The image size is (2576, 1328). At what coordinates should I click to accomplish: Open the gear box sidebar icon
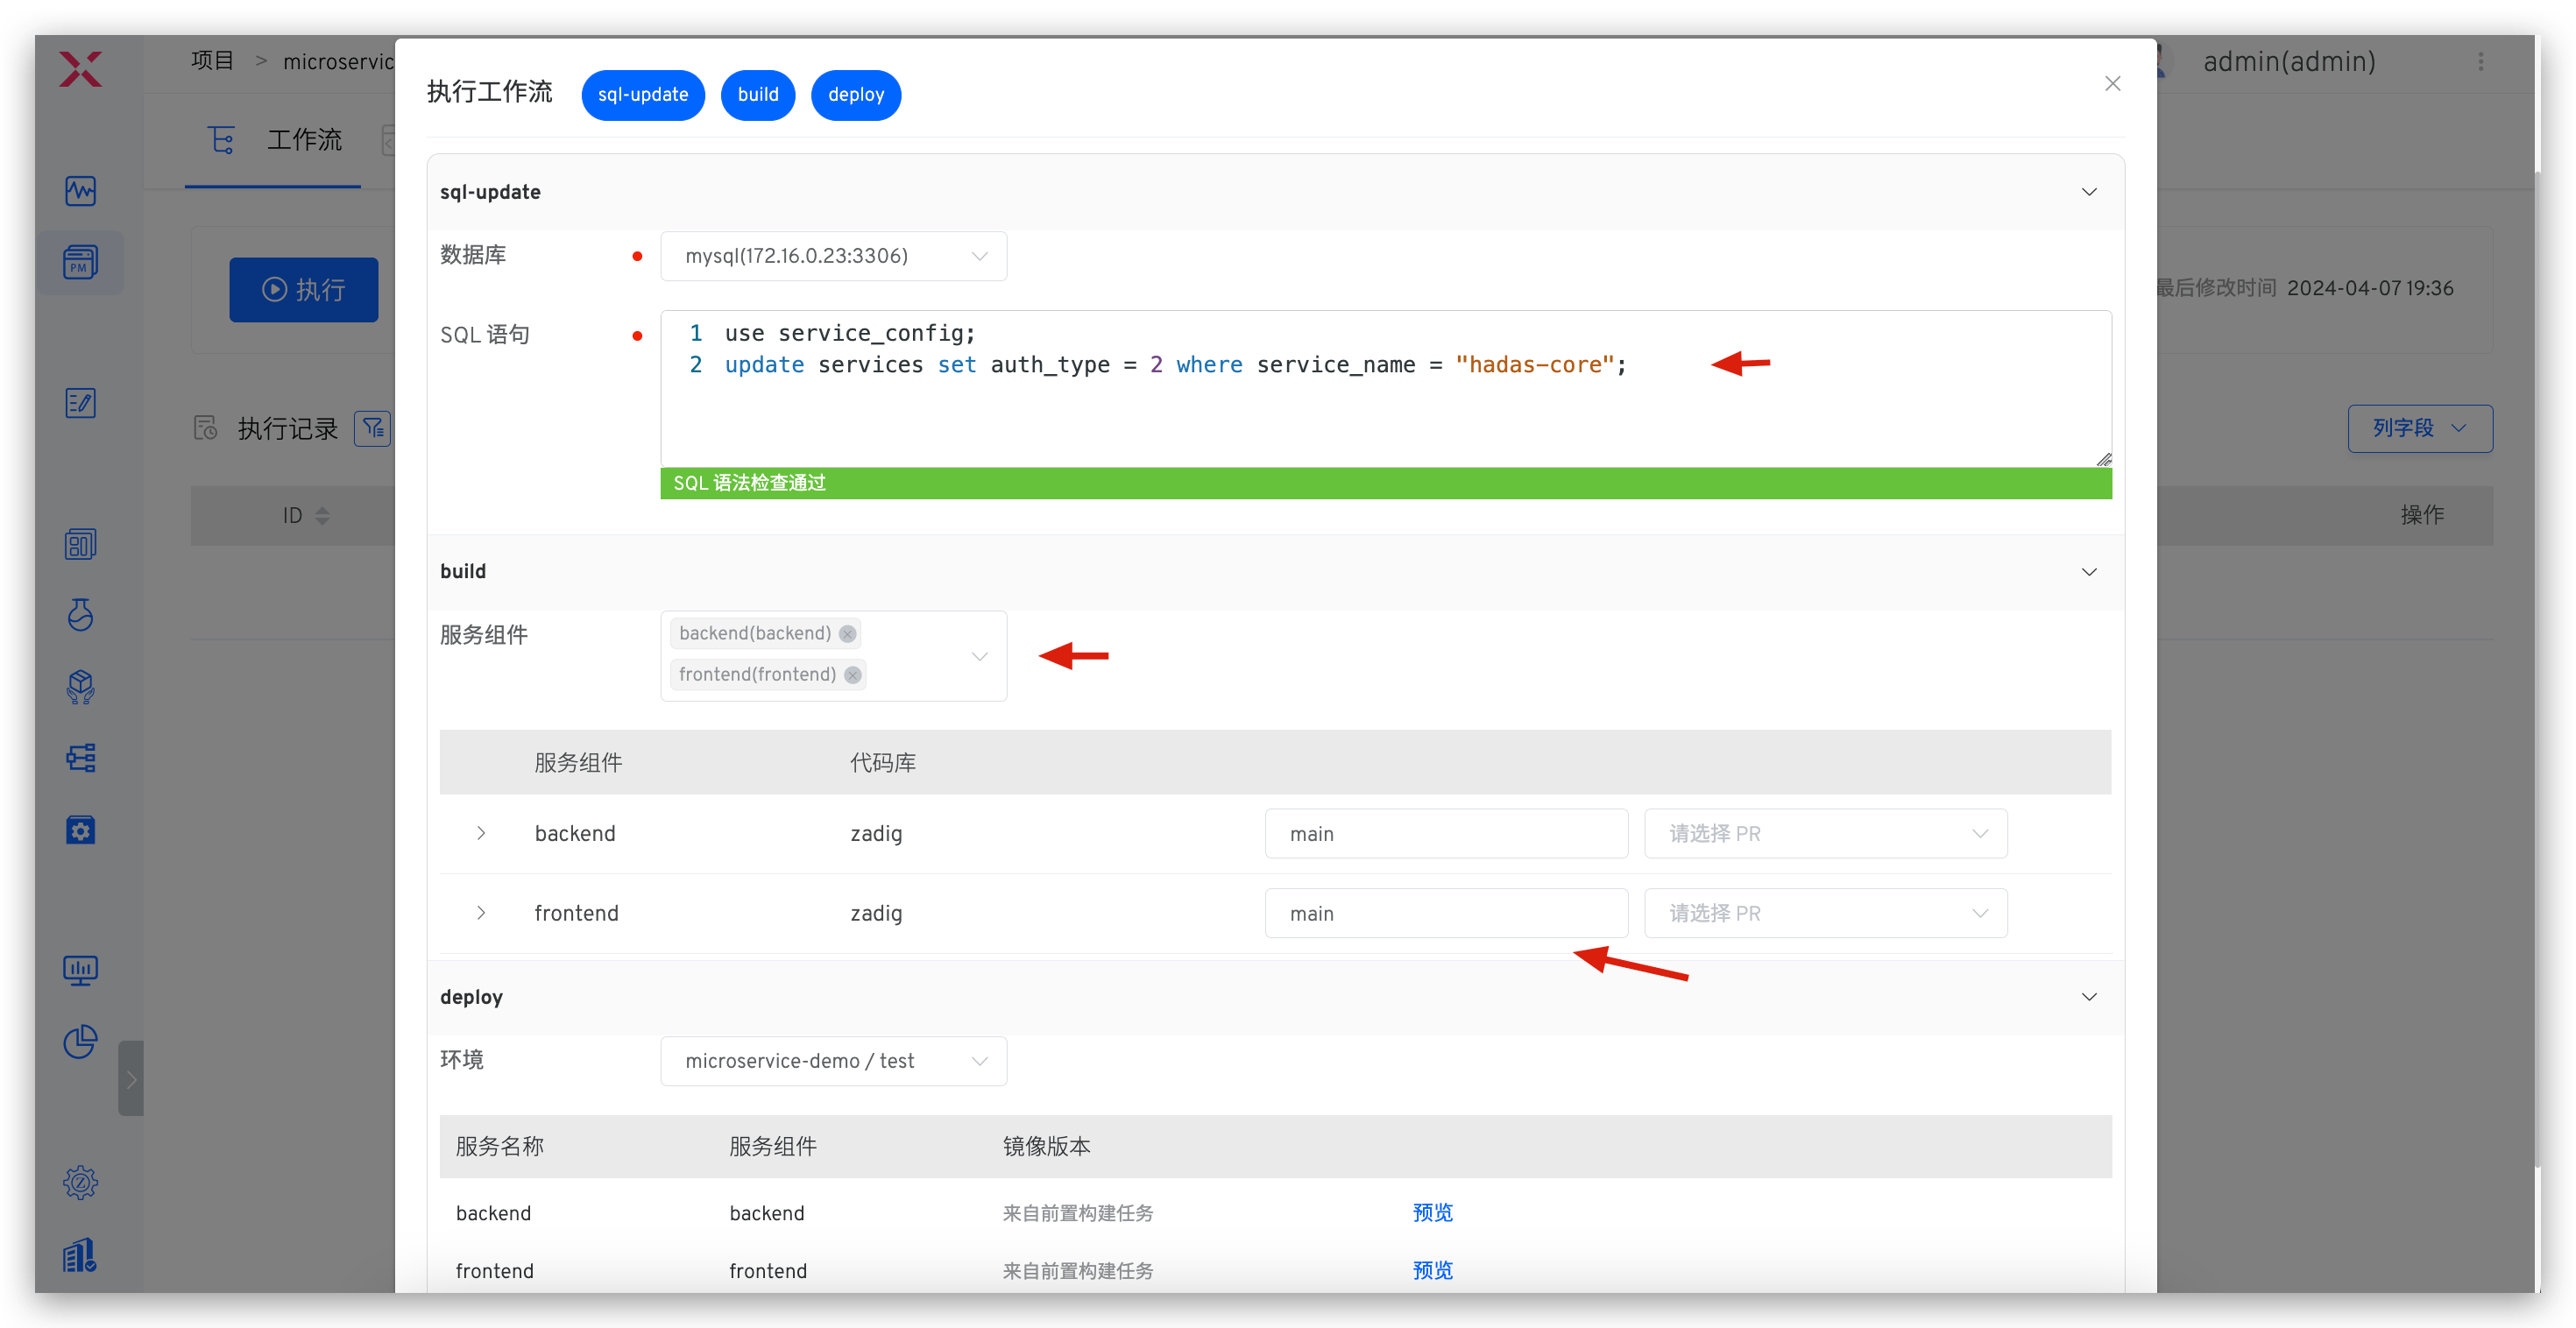pyautogui.click(x=80, y=829)
